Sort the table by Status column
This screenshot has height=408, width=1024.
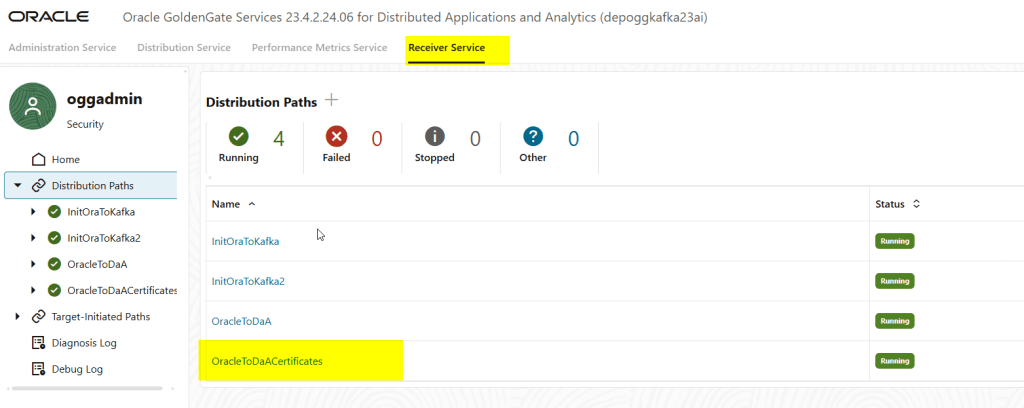(916, 204)
